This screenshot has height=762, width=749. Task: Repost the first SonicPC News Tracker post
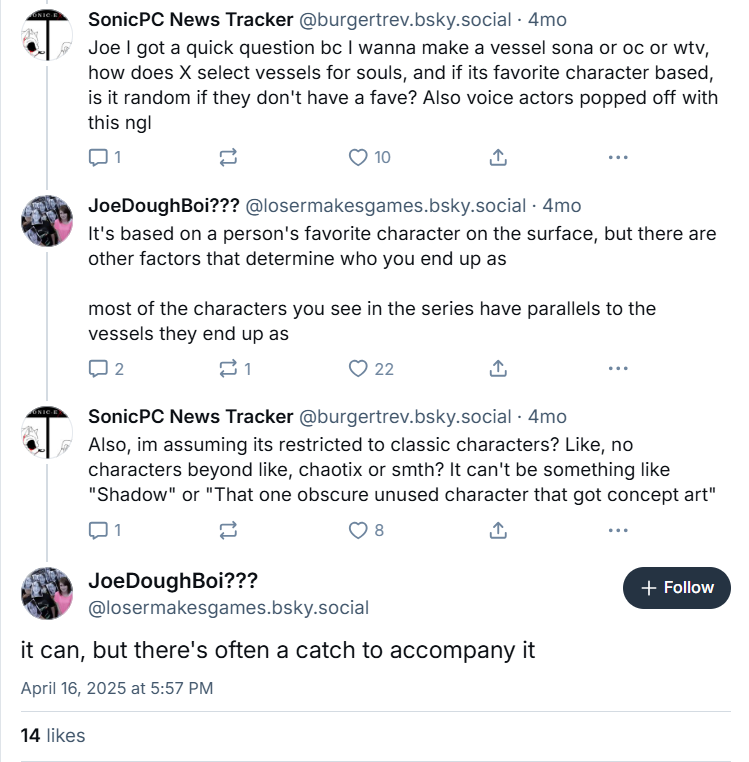click(x=228, y=157)
